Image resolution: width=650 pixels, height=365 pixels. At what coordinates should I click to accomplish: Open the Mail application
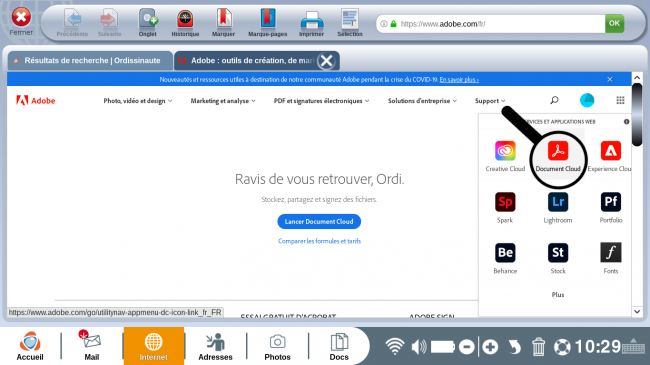tap(92, 346)
